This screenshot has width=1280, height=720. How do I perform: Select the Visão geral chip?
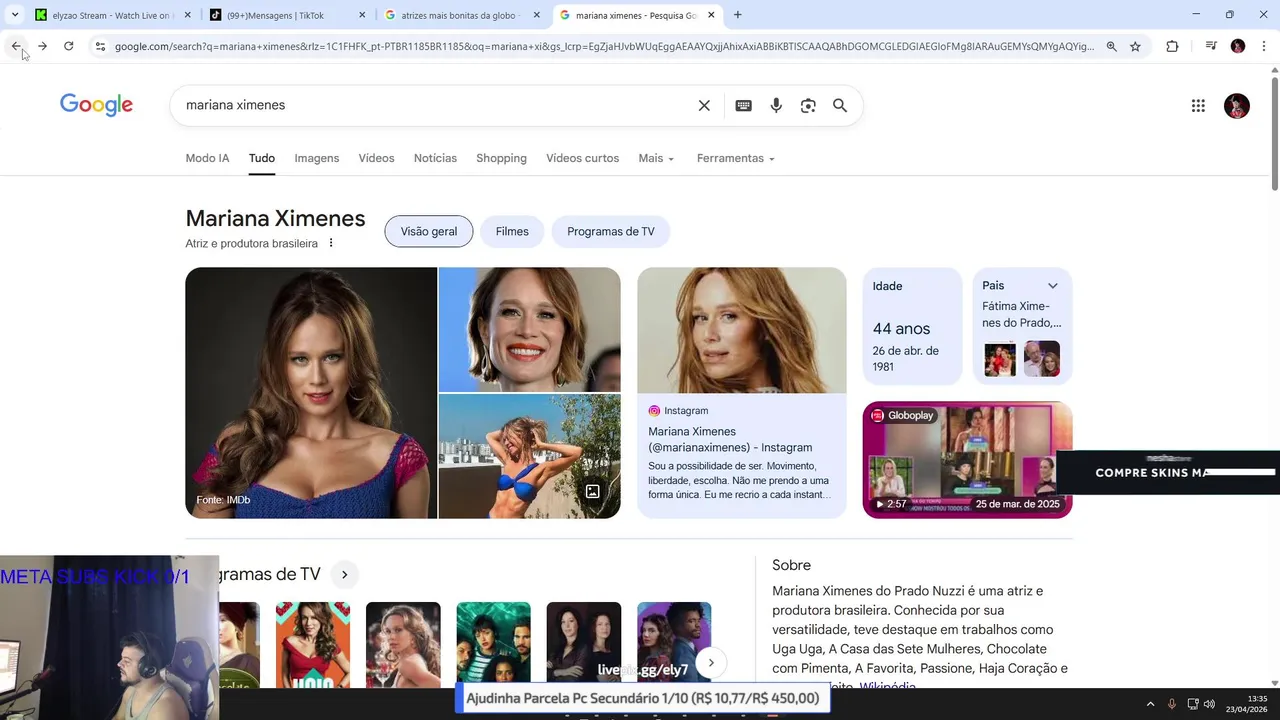[429, 231]
